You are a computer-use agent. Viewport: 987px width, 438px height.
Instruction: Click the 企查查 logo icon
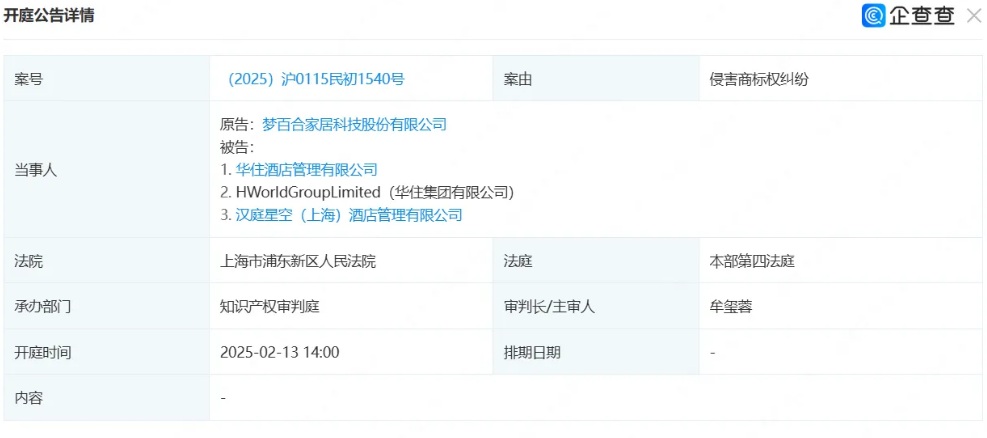click(874, 16)
